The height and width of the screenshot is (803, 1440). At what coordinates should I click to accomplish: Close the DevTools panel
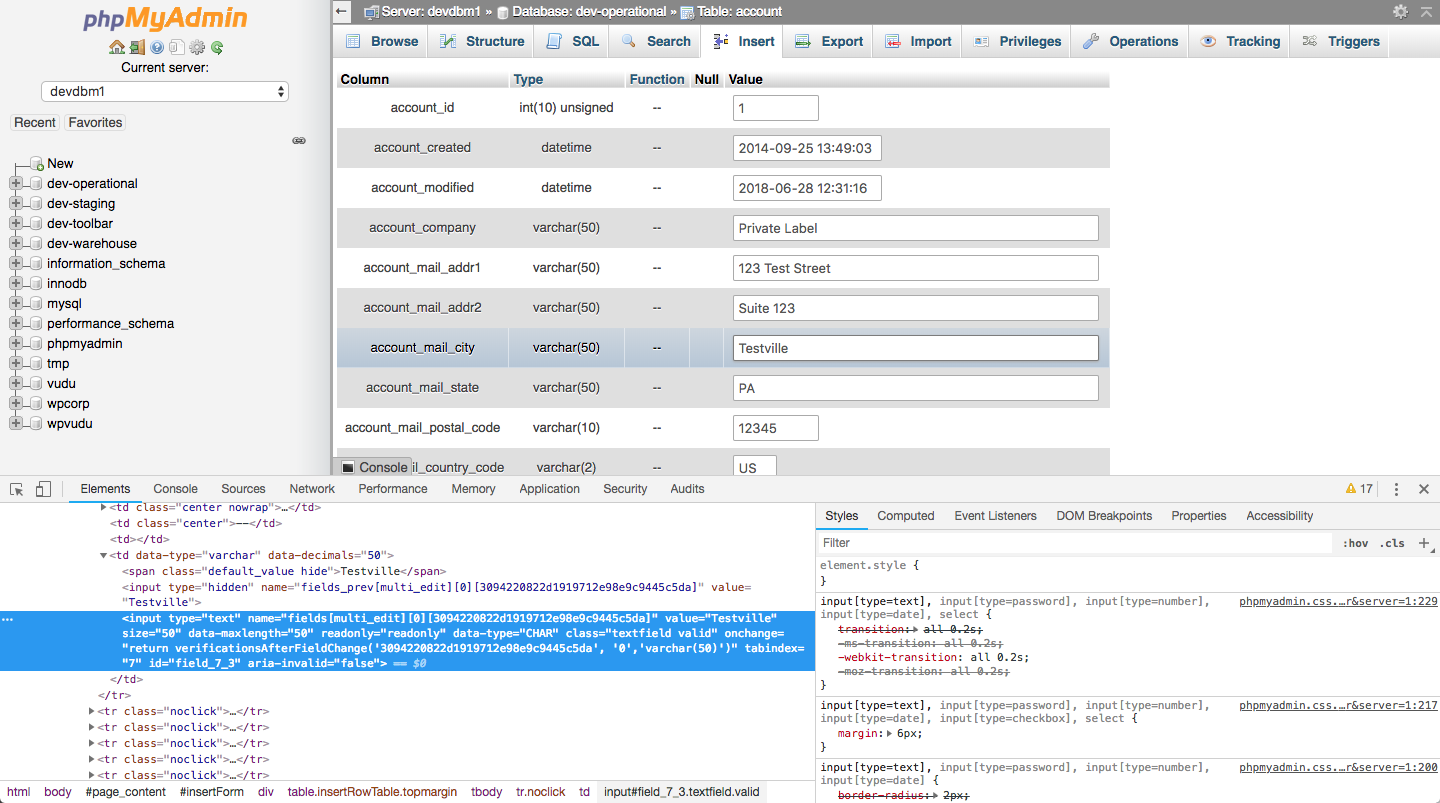click(x=1424, y=489)
